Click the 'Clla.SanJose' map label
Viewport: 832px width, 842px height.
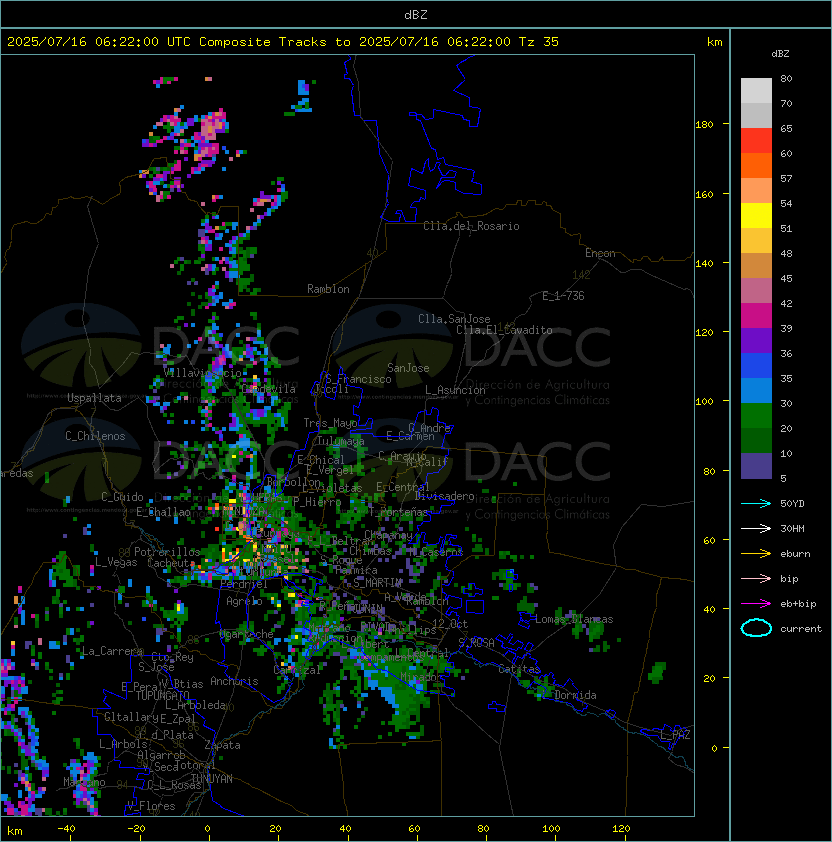click(x=454, y=319)
